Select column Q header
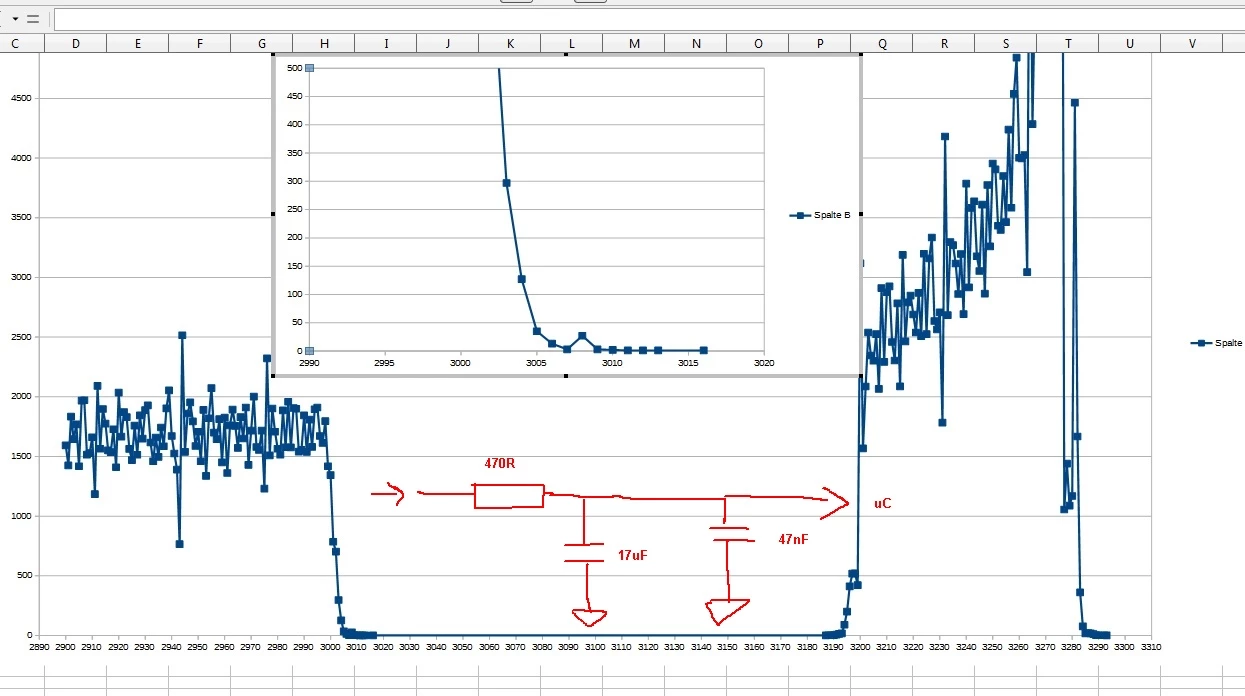1245x696 pixels. pos(881,43)
